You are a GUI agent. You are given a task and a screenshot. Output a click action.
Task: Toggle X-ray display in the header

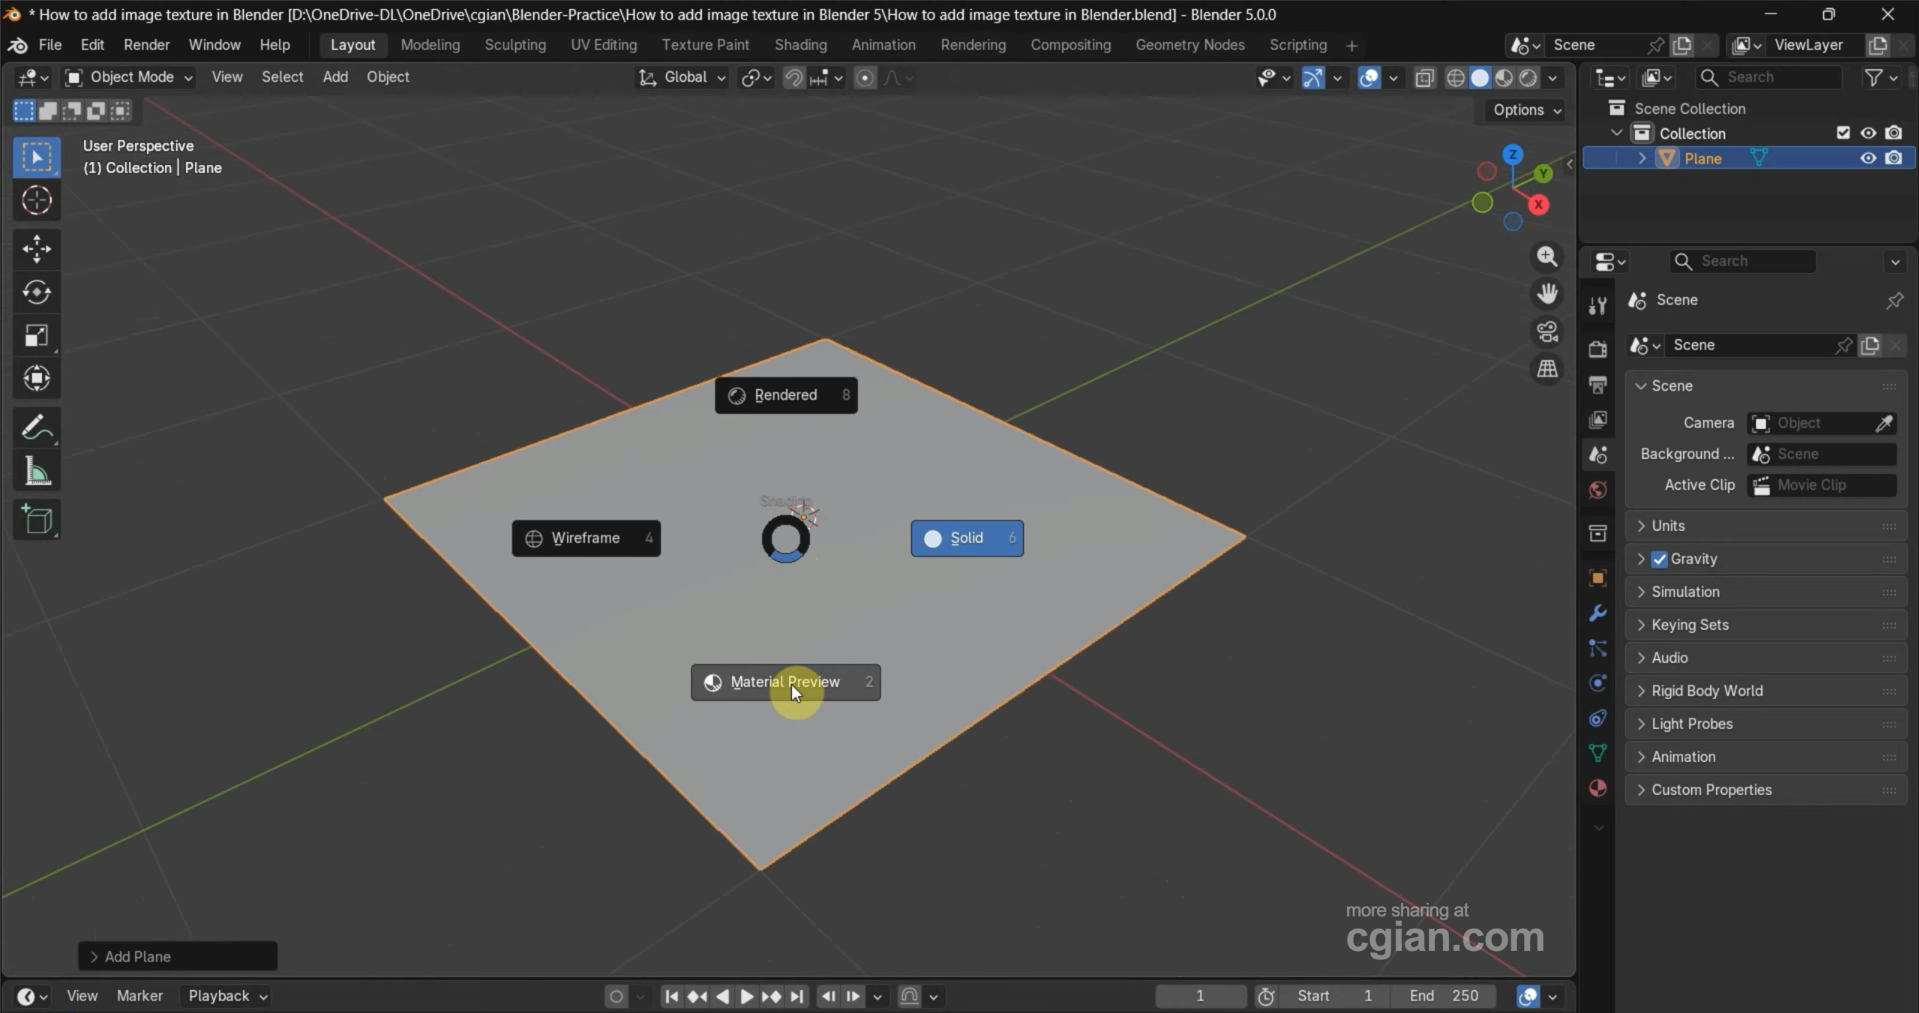[1425, 77]
